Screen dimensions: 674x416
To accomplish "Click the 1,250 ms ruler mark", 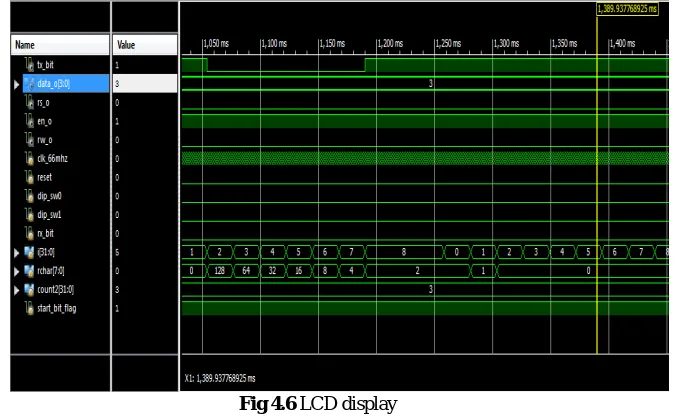I will pos(448,43).
